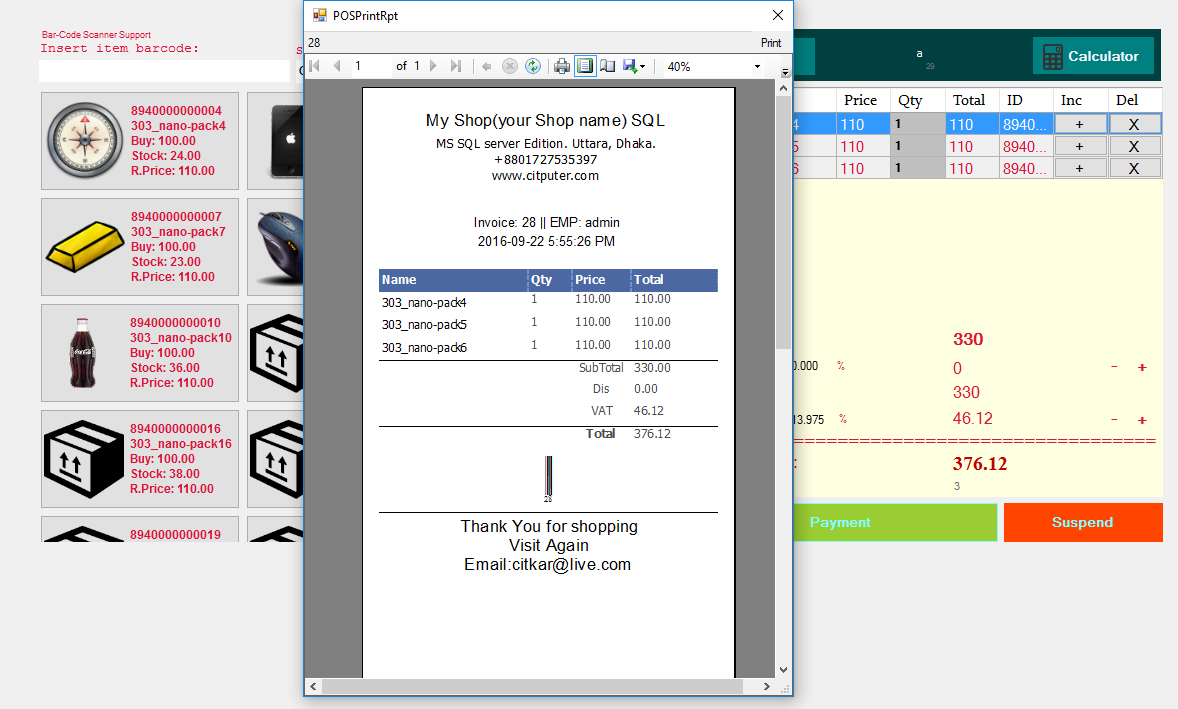Go to first page using the leftmost navigation icon
1178x709 pixels.
tap(315, 67)
